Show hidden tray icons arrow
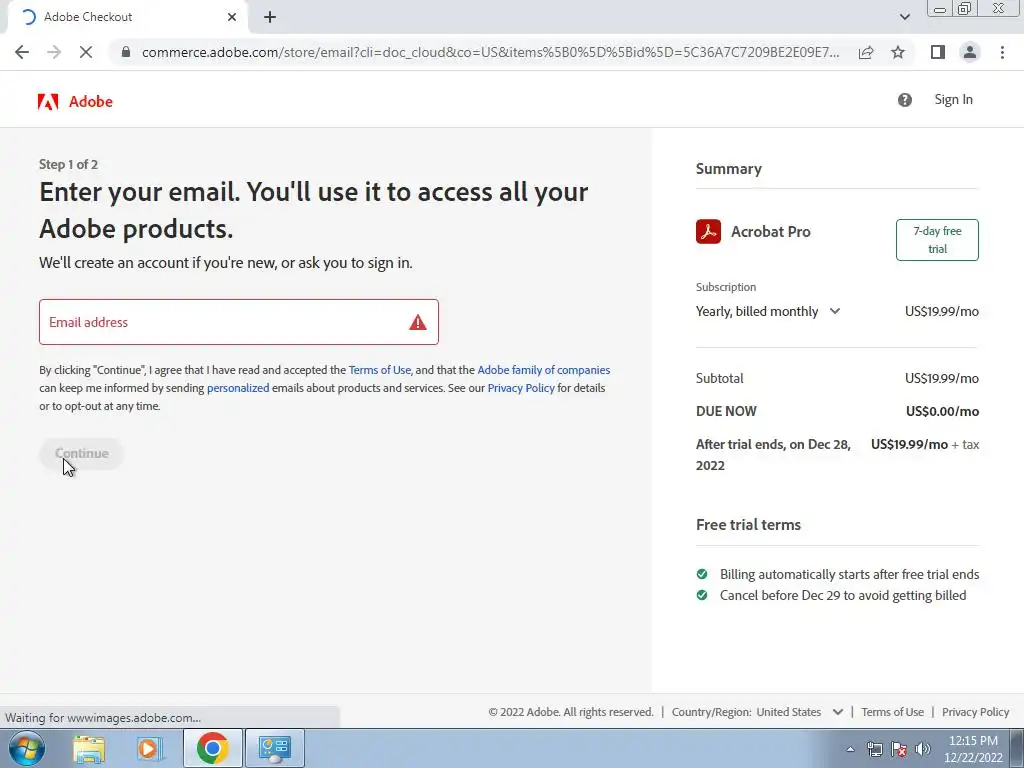The image size is (1024, 768). point(850,749)
